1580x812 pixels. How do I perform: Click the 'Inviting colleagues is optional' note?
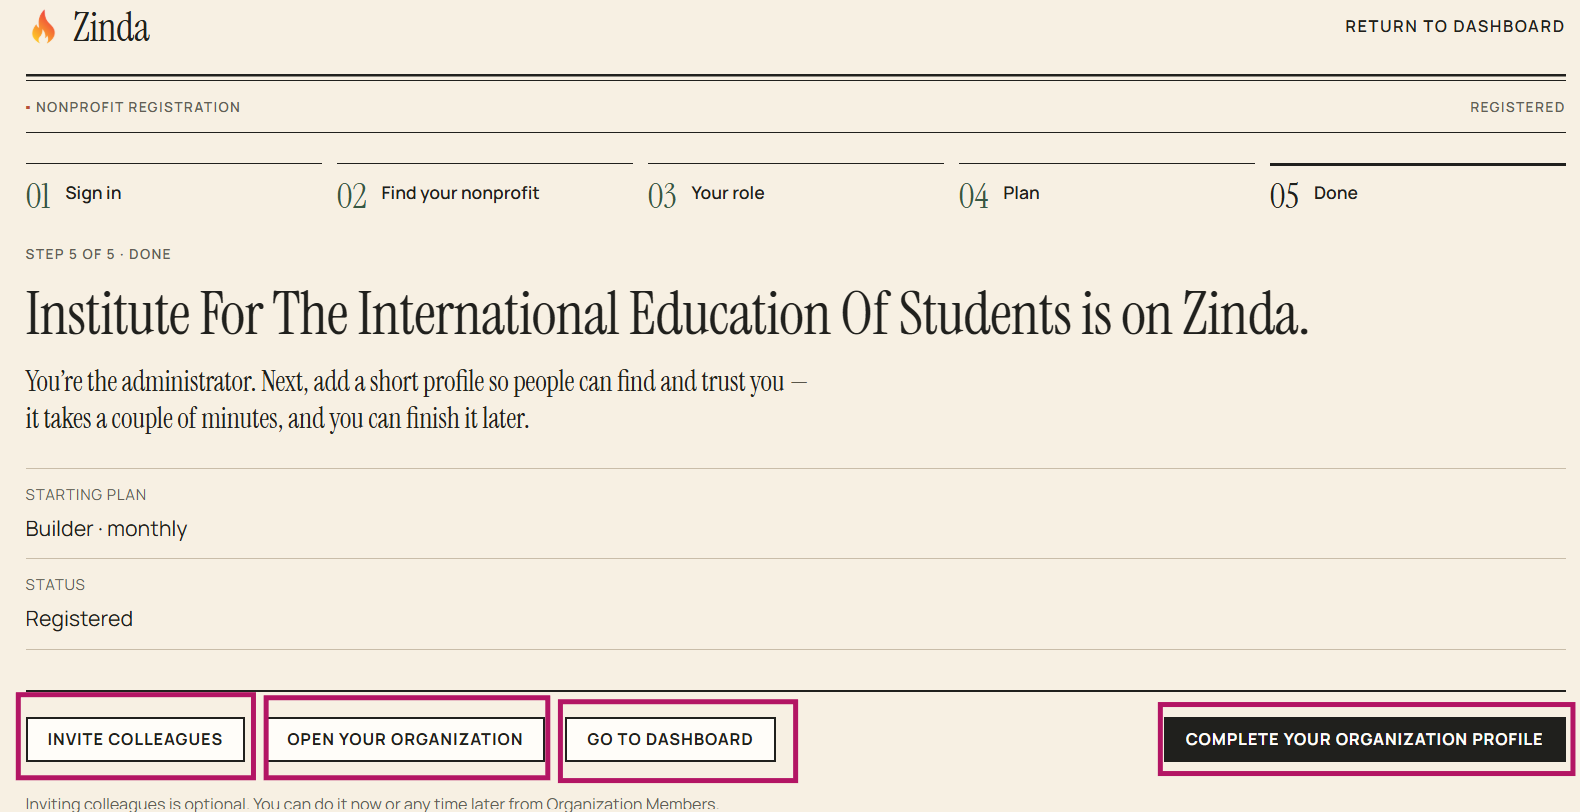click(371, 803)
